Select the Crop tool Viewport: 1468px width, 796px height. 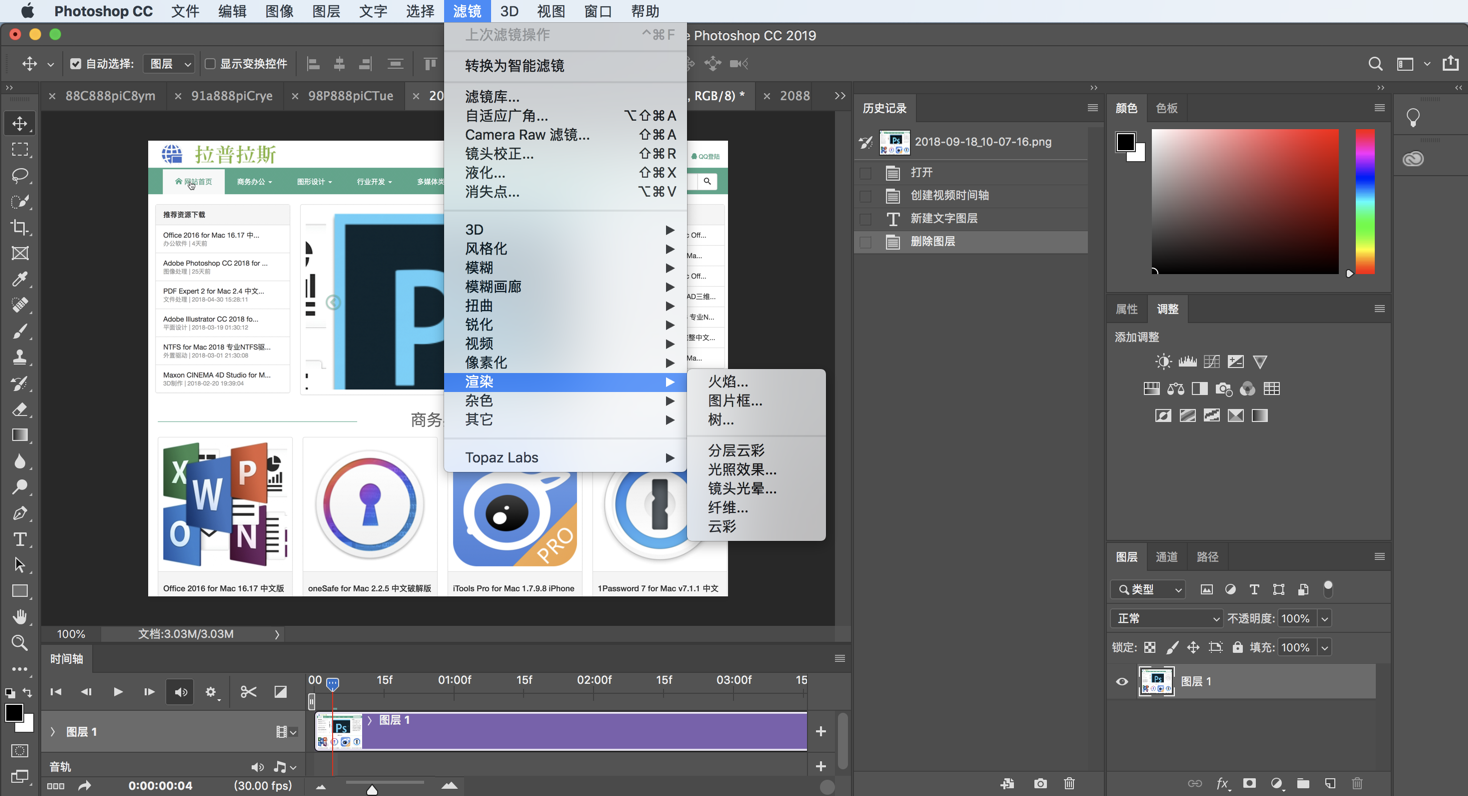(20, 228)
